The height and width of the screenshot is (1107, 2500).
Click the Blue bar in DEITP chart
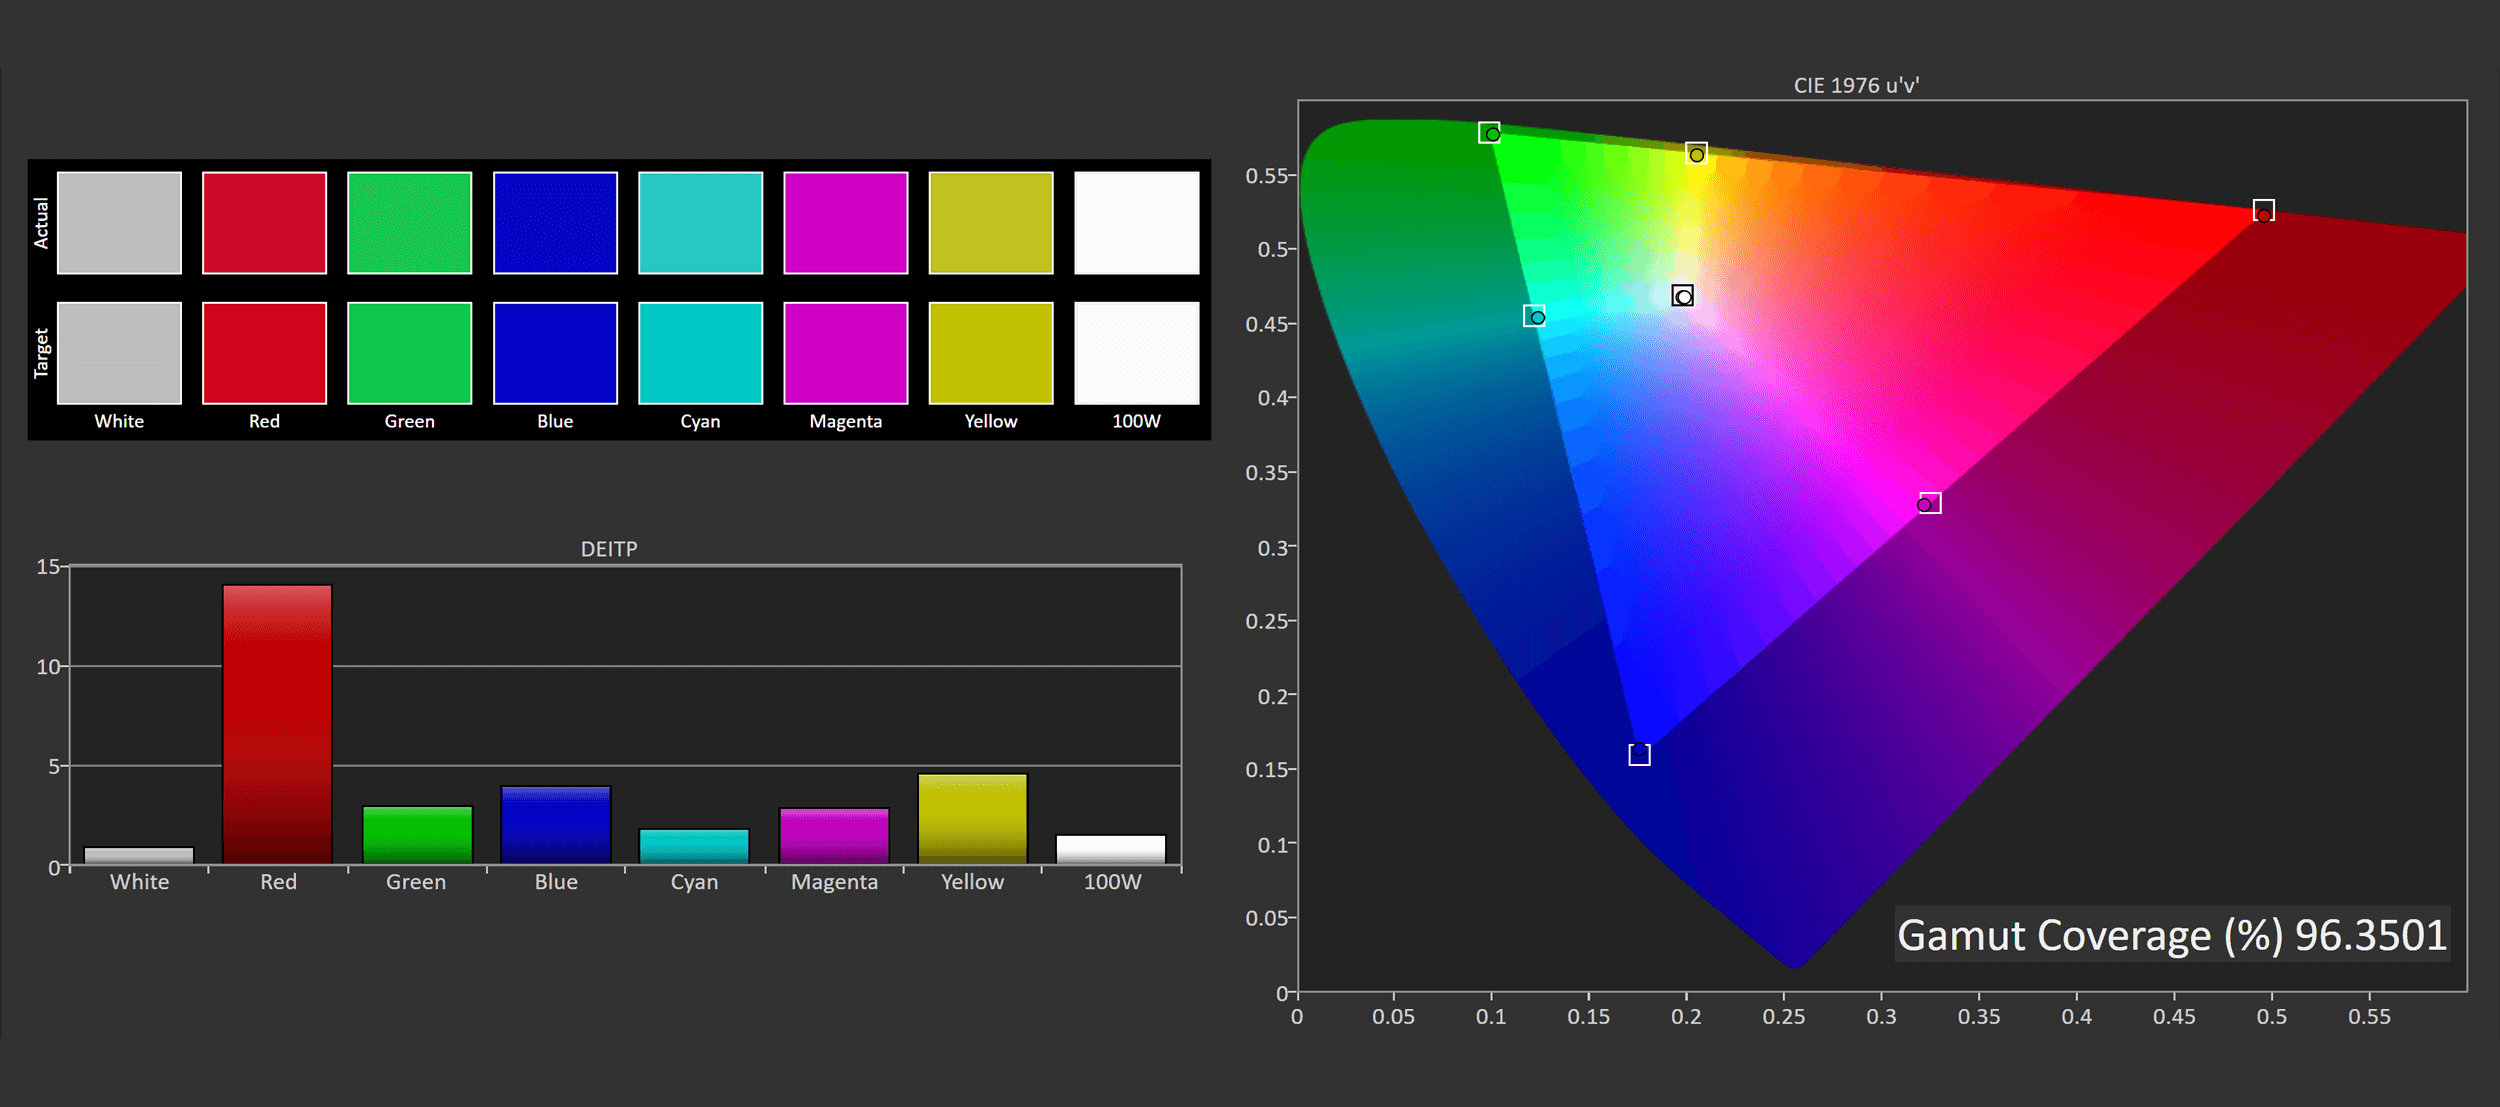(555, 824)
